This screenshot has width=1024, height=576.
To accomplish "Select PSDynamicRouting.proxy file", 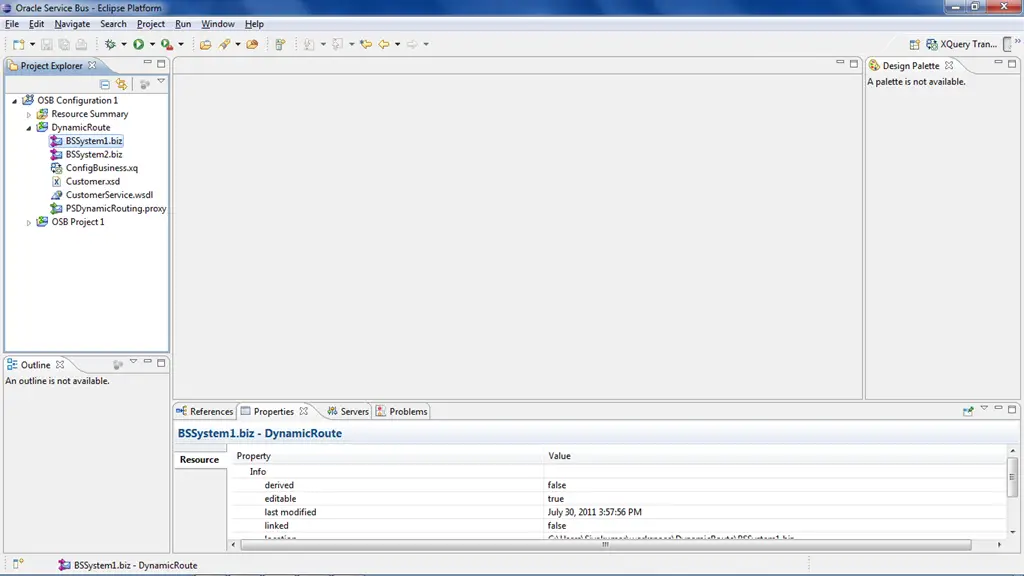I will point(116,209).
